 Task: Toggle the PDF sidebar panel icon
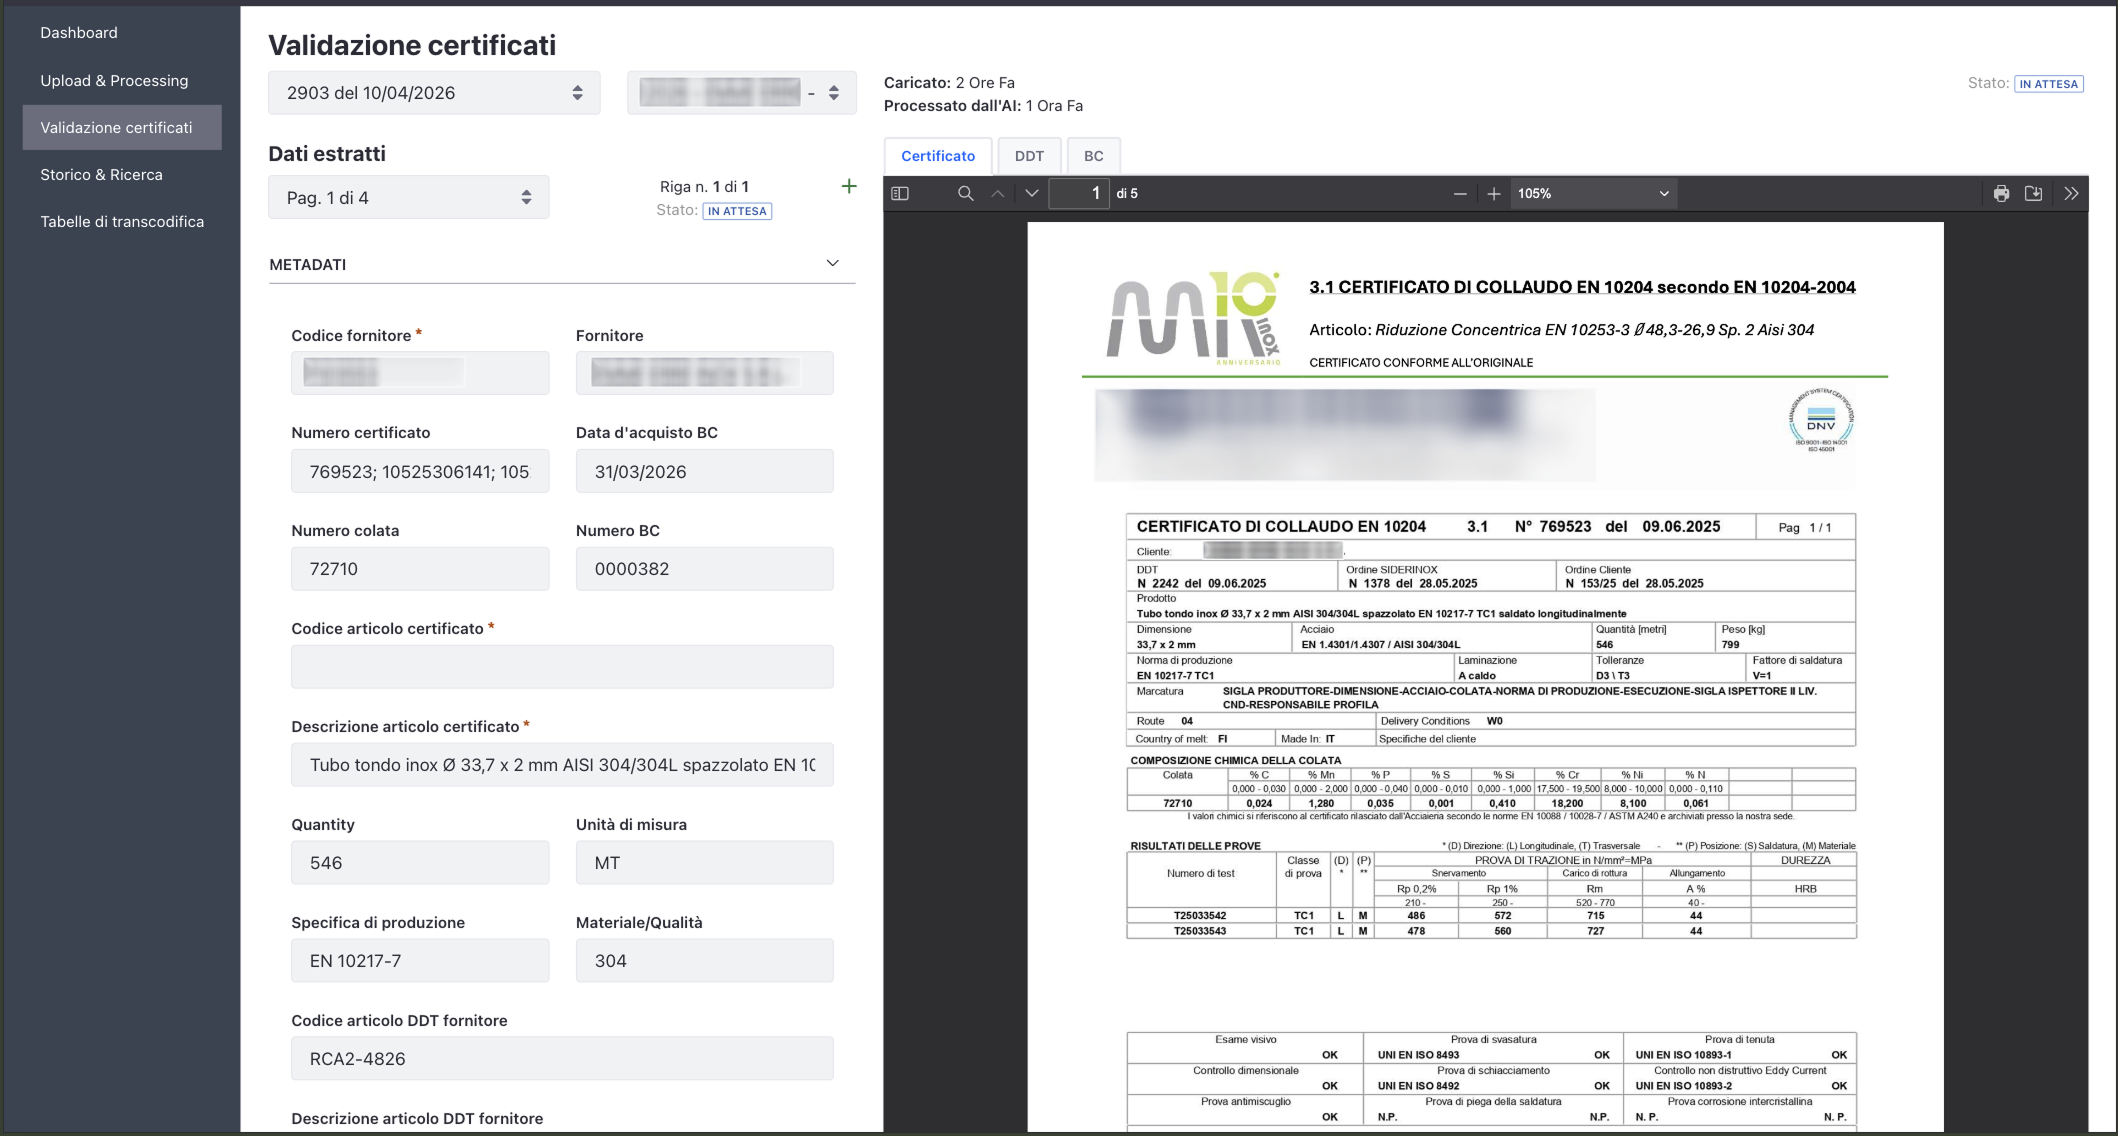tap(900, 194)
